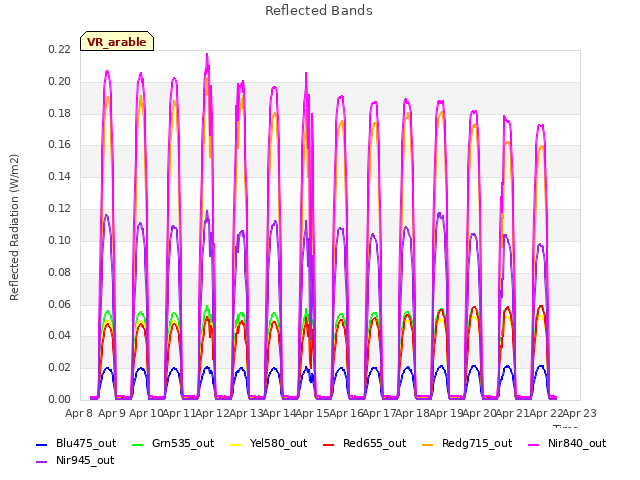Click the Apr 9 x-axis tick label
Image resolution: width=640 pixels, height=480 pixels.
point(112,413)
